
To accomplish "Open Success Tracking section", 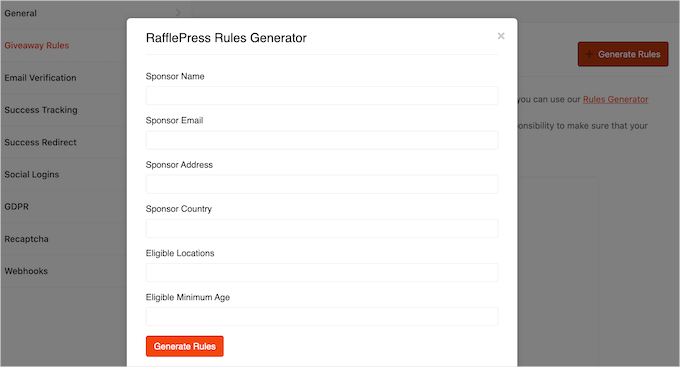I will click(x=41, y=110).
